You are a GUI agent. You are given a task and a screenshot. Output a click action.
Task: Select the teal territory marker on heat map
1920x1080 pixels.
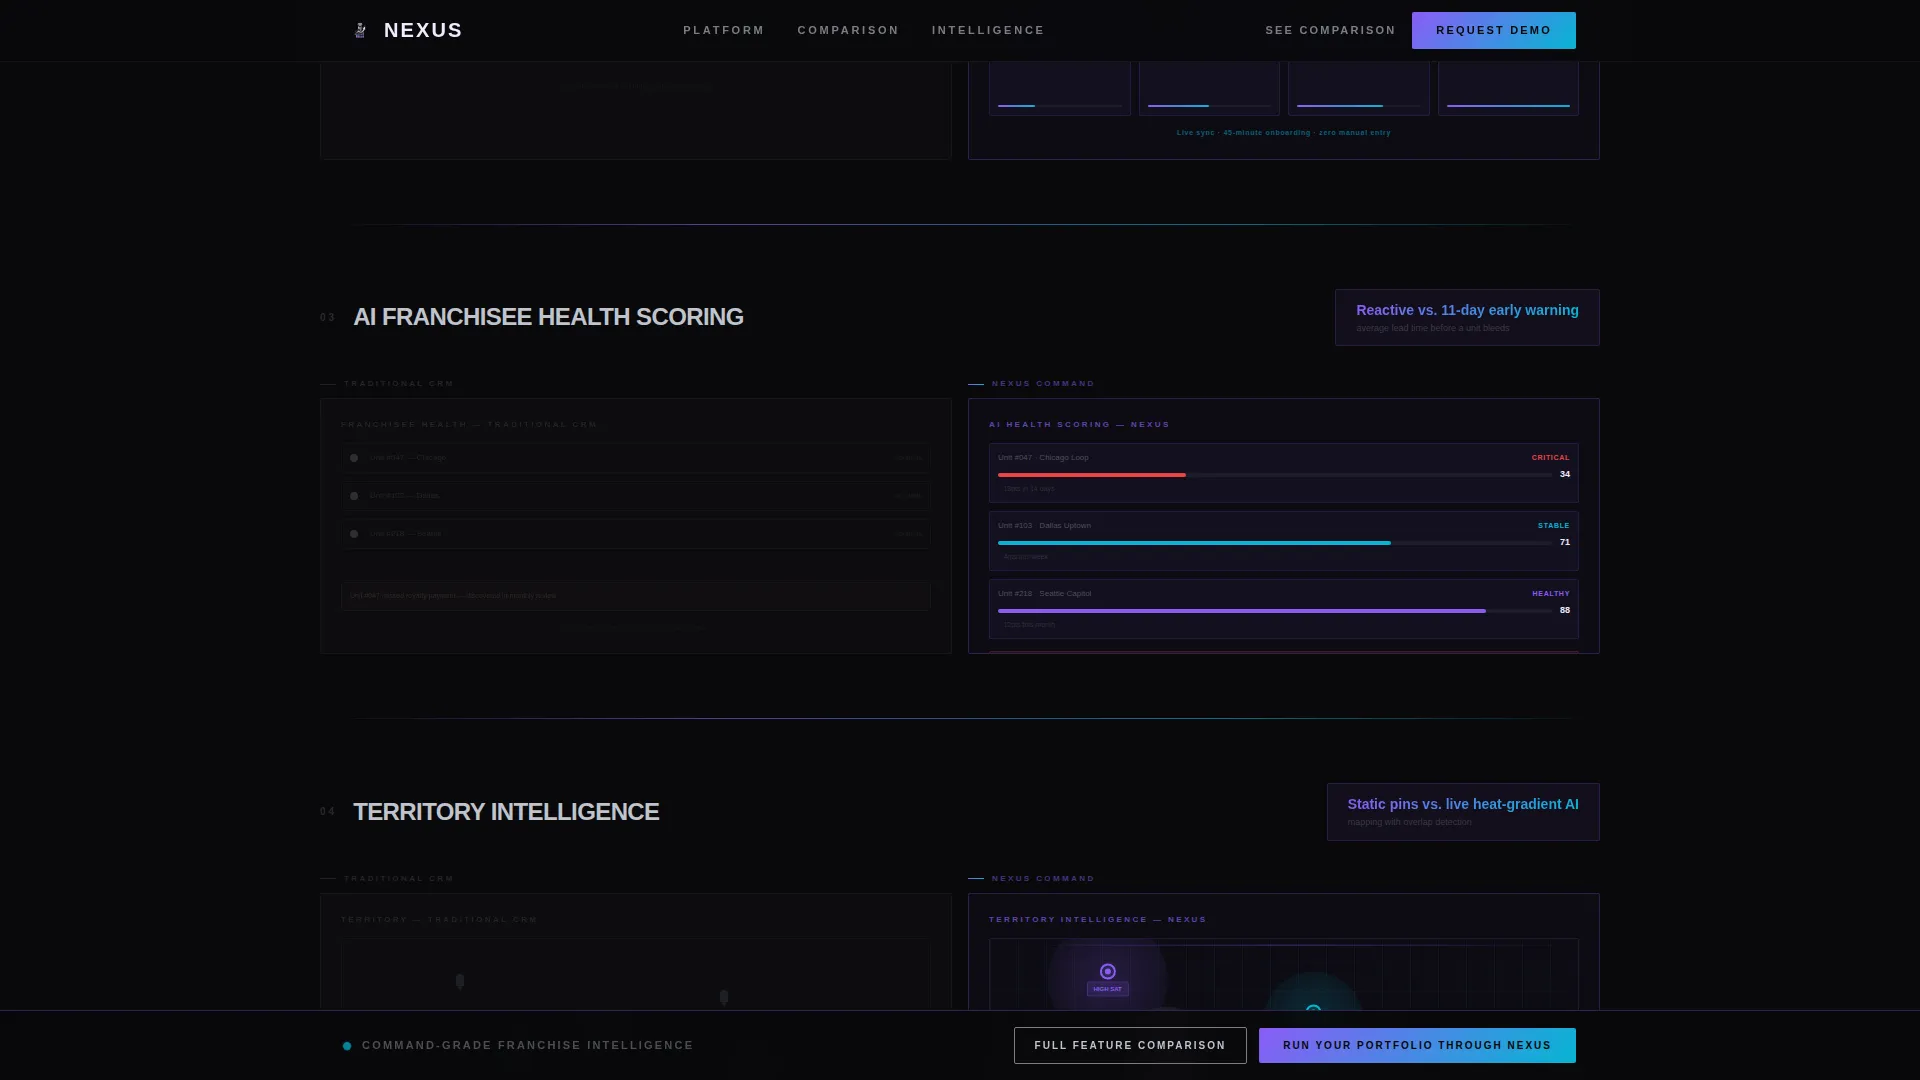1314,1008
